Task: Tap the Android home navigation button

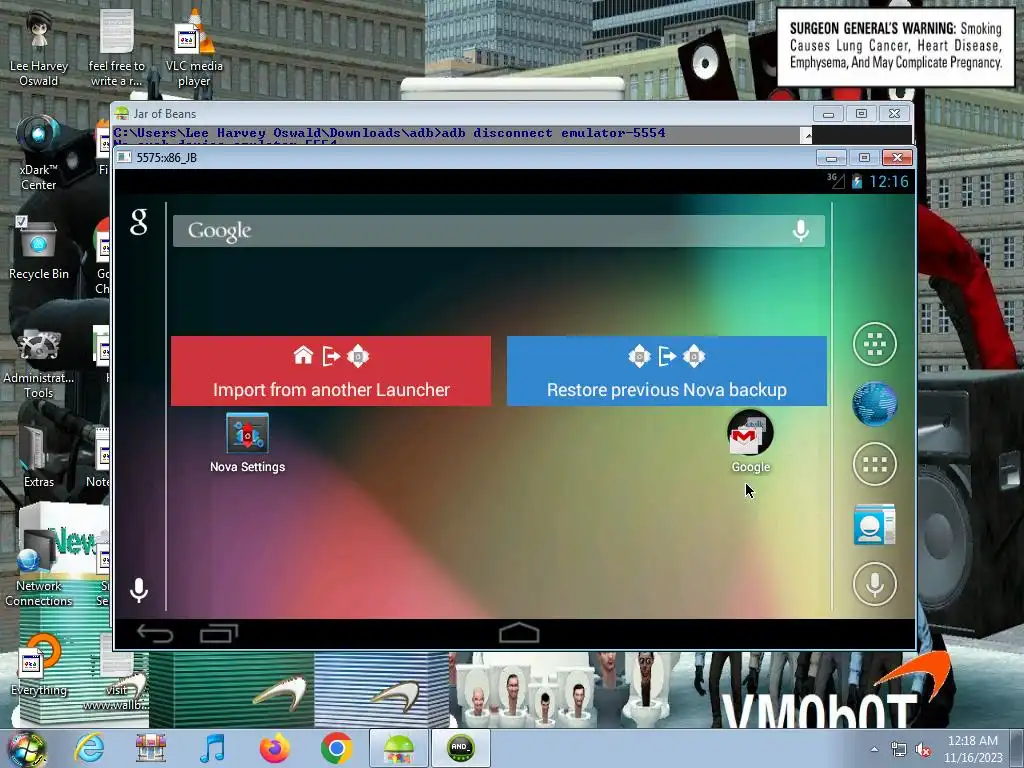Action: [519, 633]
